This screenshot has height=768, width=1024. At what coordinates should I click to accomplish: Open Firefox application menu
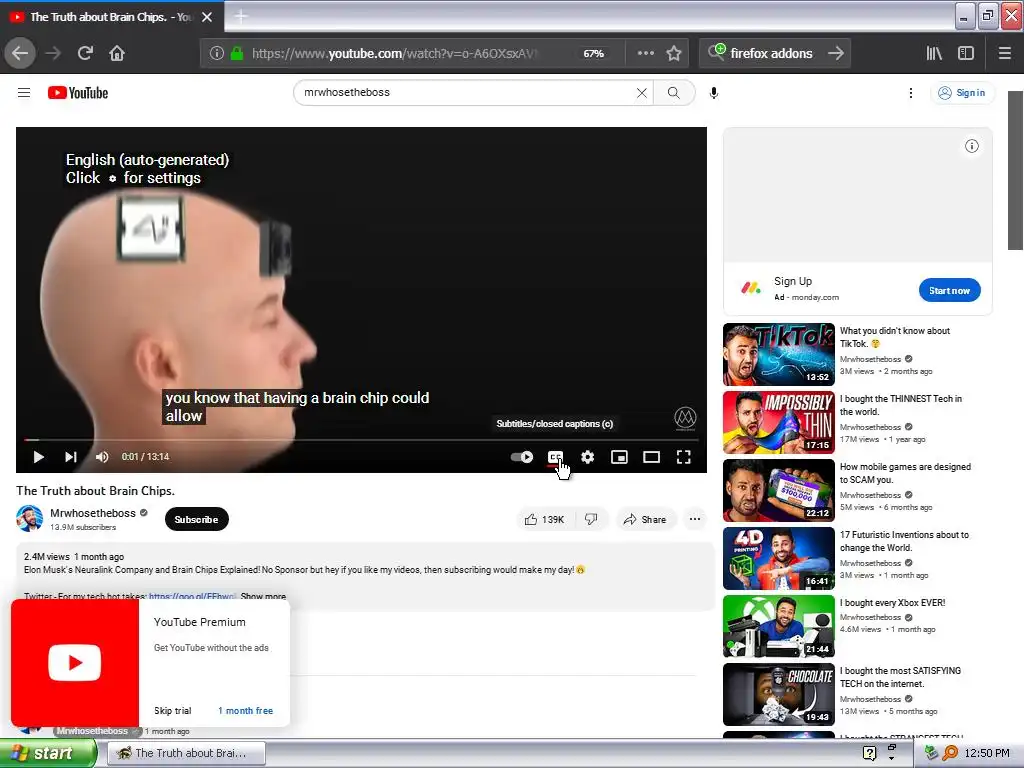[1005, 54]
